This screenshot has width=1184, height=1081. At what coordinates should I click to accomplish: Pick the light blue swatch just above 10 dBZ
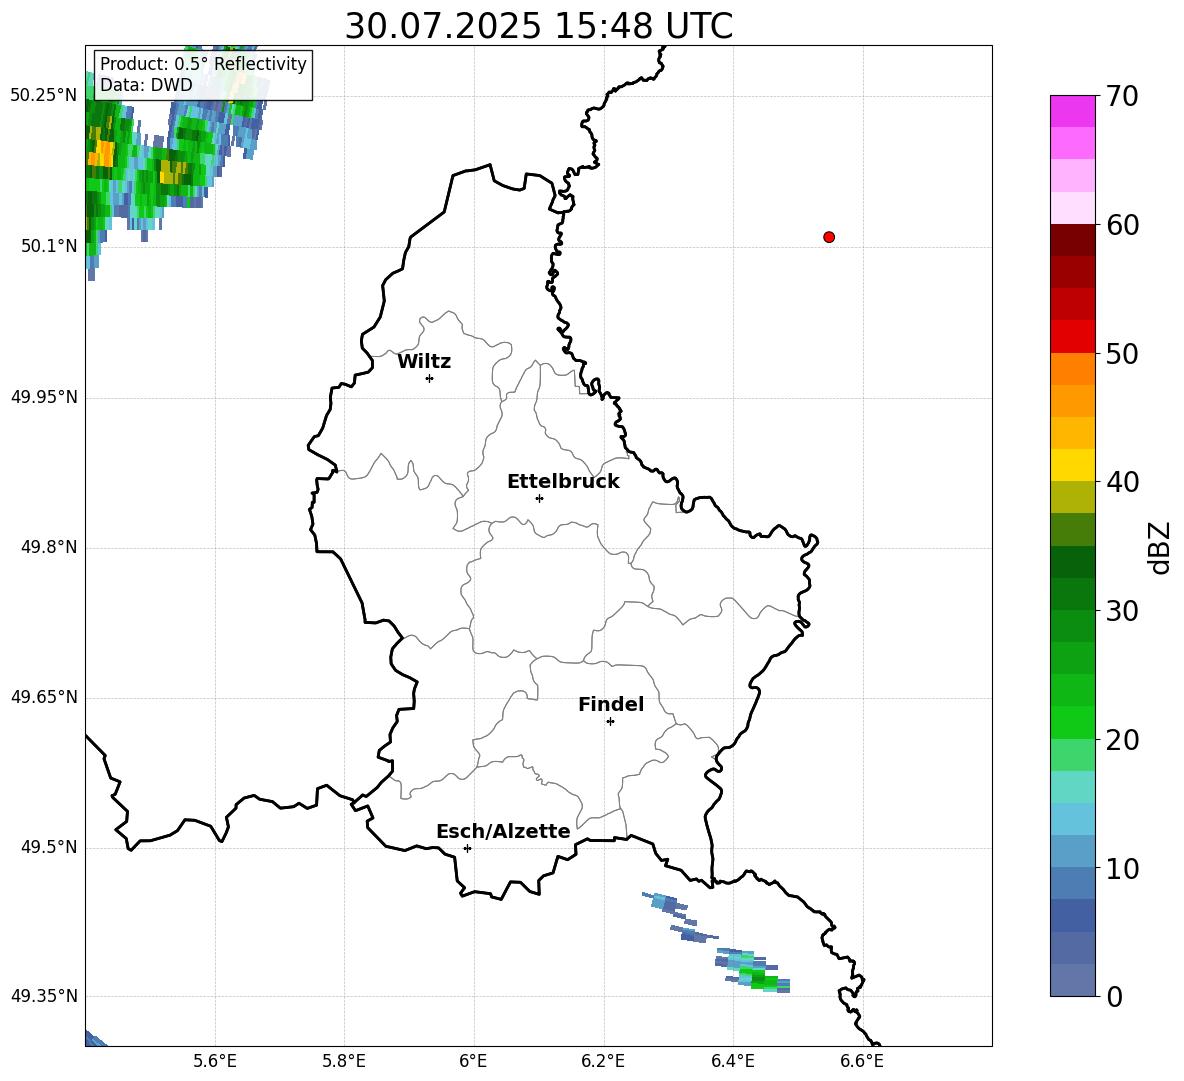point(1072,852)
